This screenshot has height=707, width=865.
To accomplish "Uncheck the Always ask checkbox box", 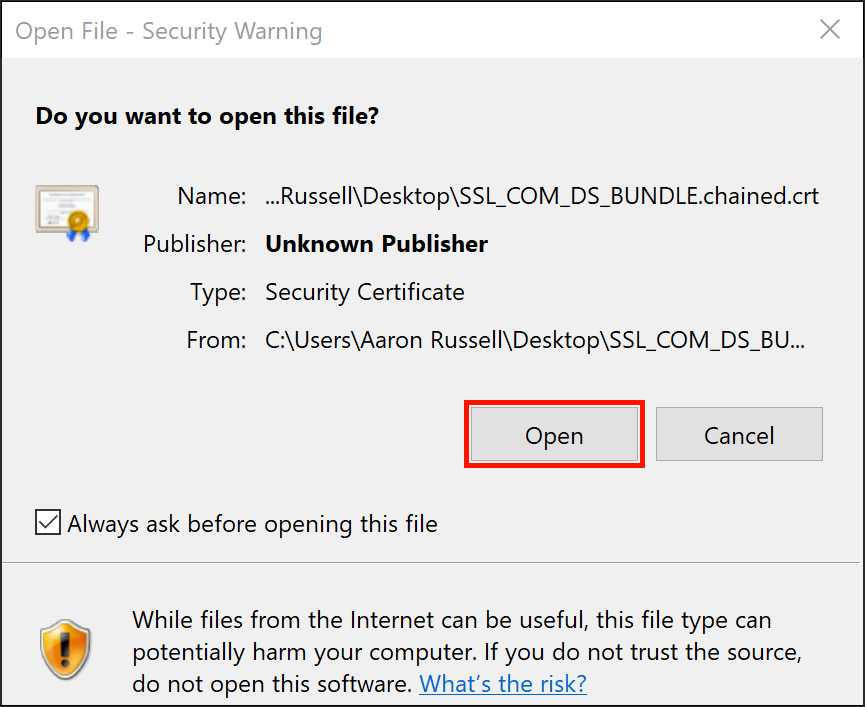I will tap(47, 523).
